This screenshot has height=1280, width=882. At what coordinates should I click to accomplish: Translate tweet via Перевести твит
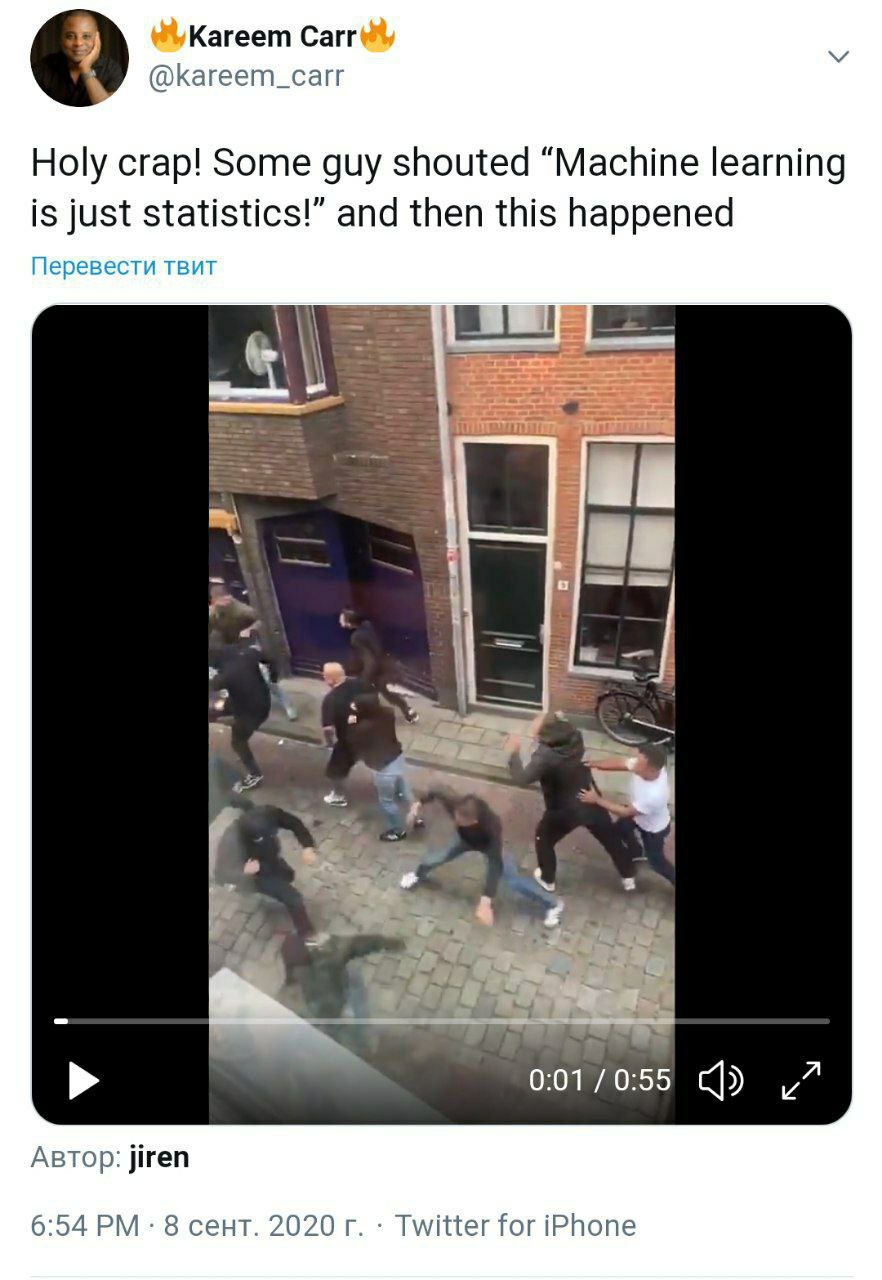point(124,266)
